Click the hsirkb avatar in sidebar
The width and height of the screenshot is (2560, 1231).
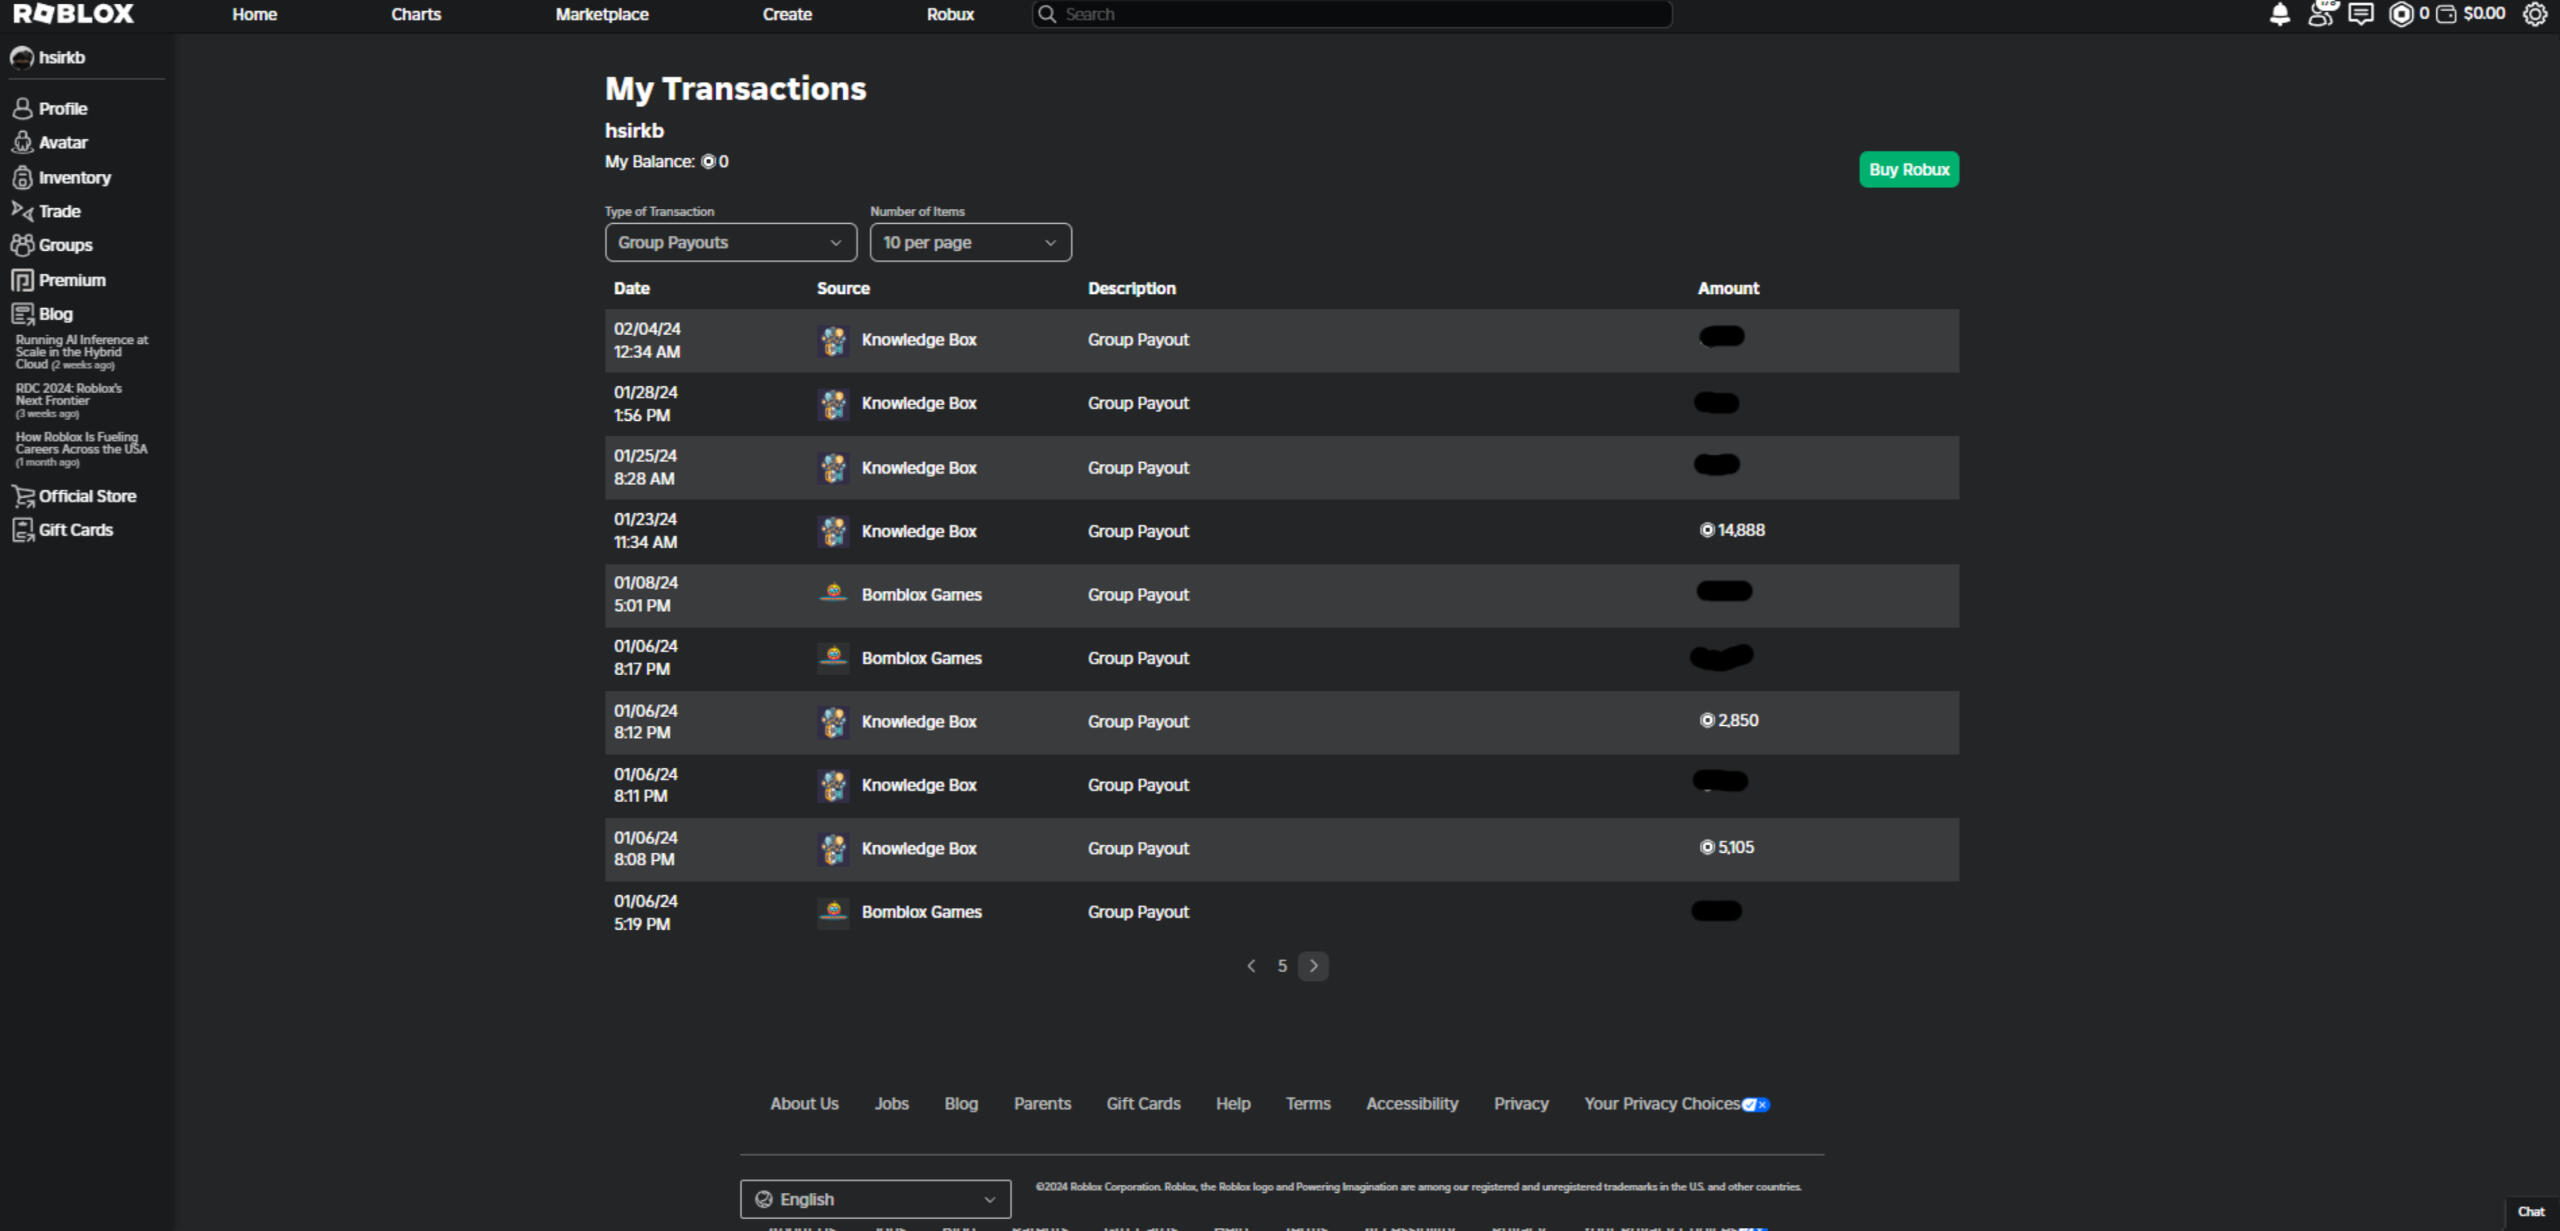pyautogui.click(x=22, y=58)
